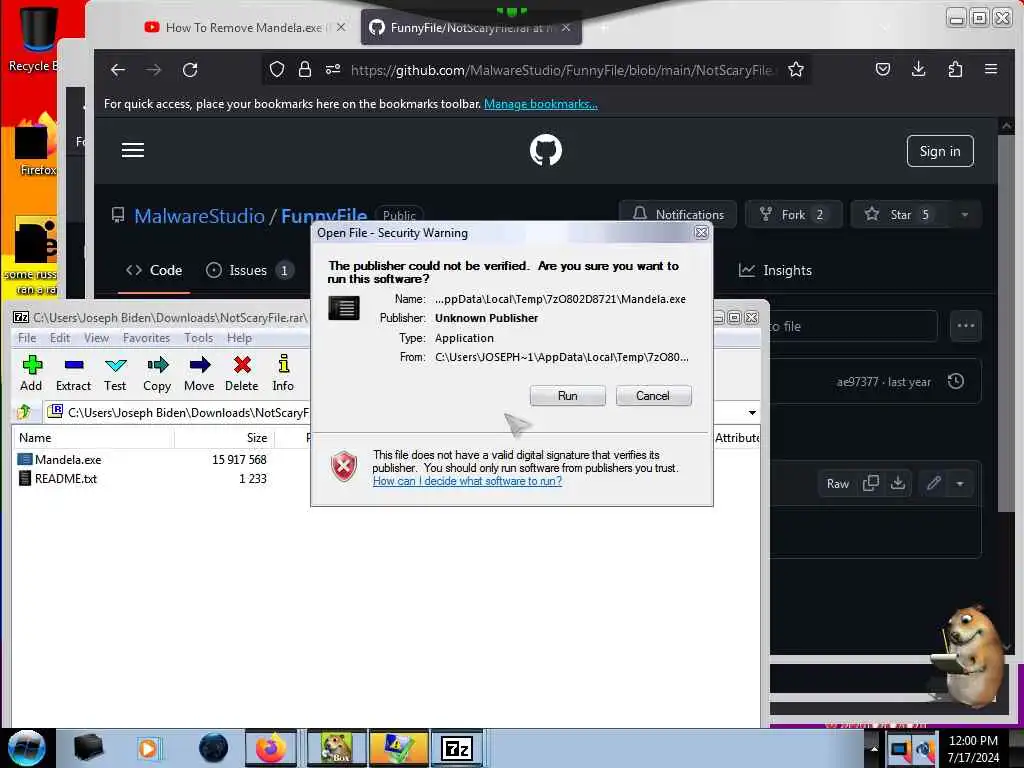Close the FunnyFile GitHub tab
The image size is (1024, 768).
coord(566,27)
